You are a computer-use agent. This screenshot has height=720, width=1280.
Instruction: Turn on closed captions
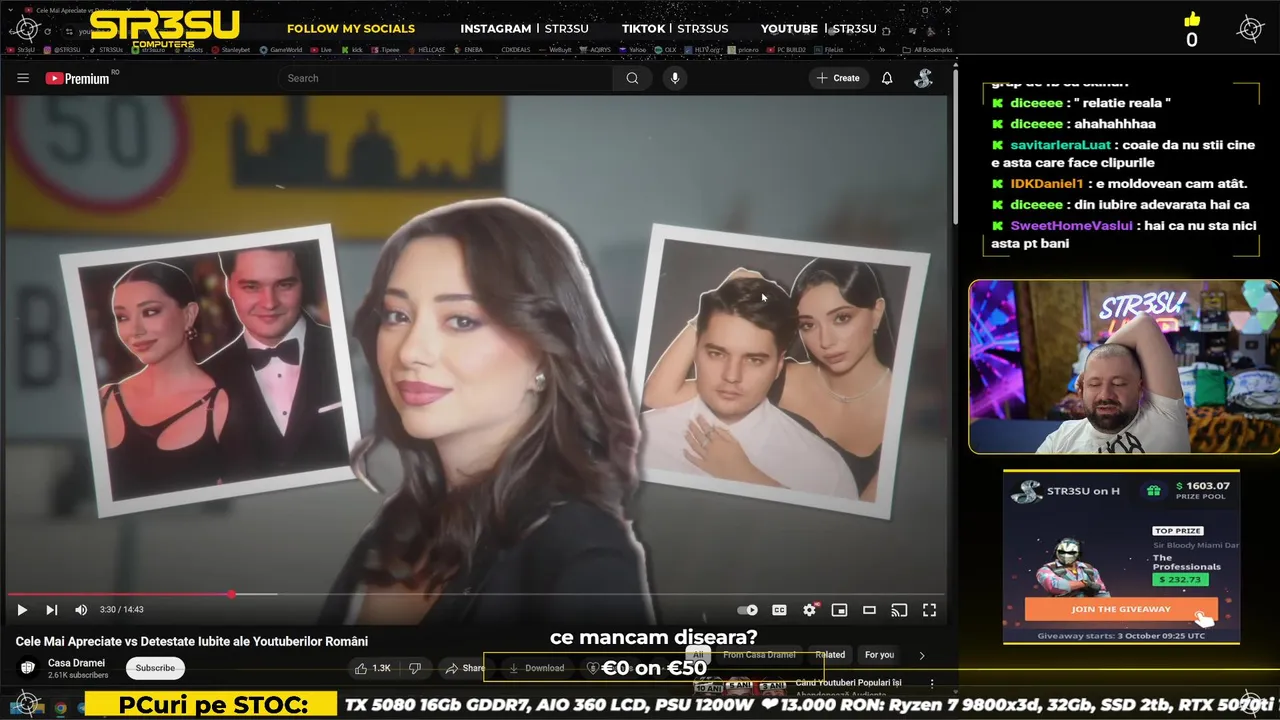779,610
